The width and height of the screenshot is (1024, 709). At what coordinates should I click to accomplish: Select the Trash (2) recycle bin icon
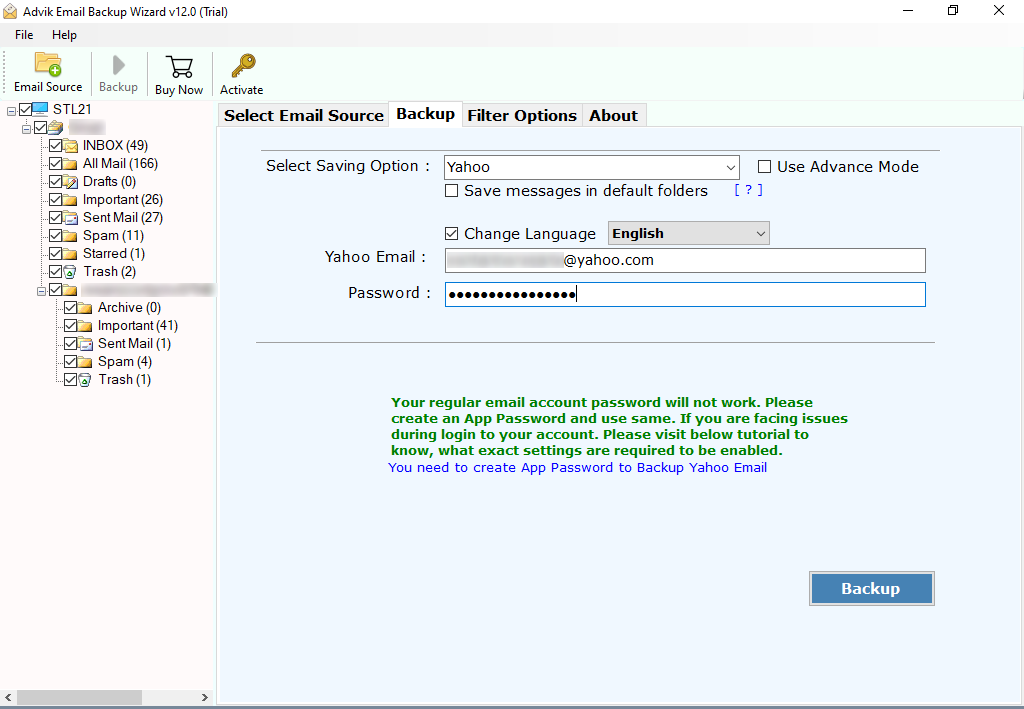pos(70,272)
